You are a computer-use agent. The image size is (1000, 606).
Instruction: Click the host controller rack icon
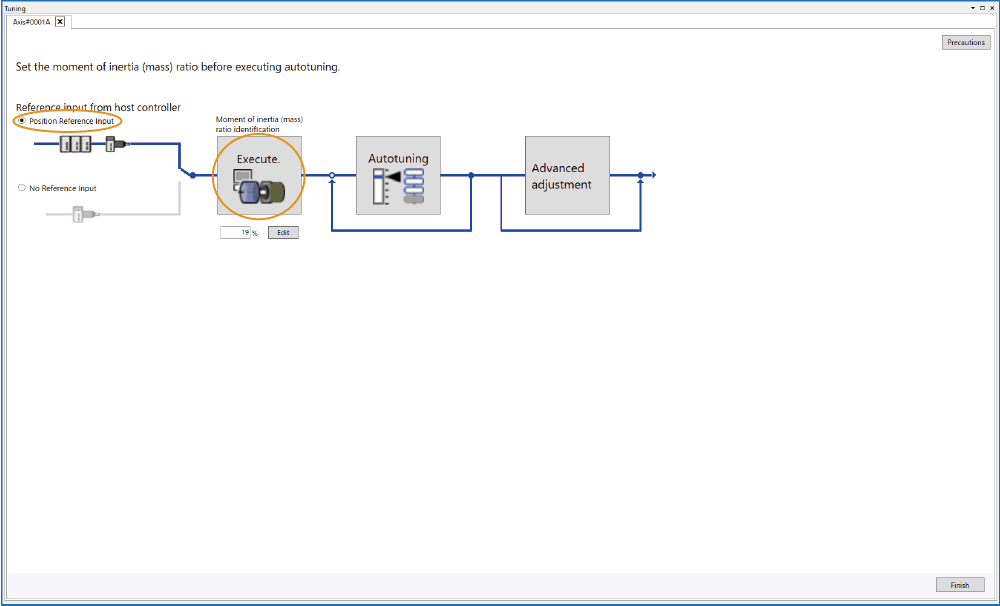(76, 144)
